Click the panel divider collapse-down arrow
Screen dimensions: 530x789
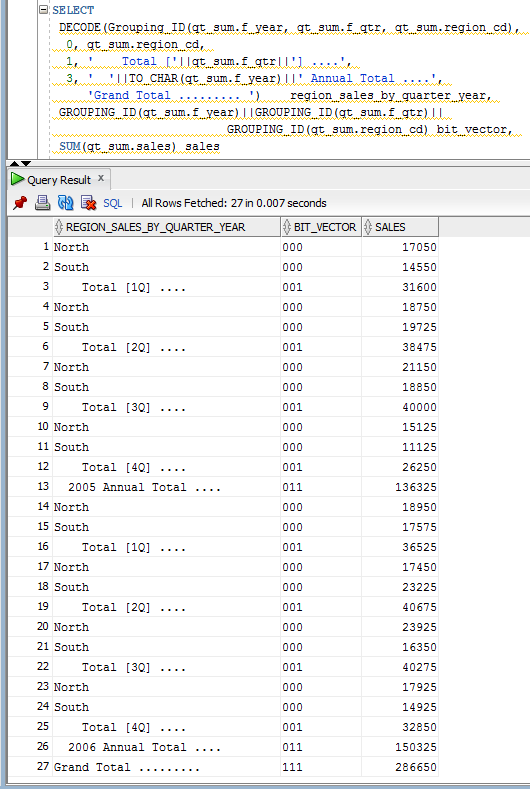click(26, 164)
